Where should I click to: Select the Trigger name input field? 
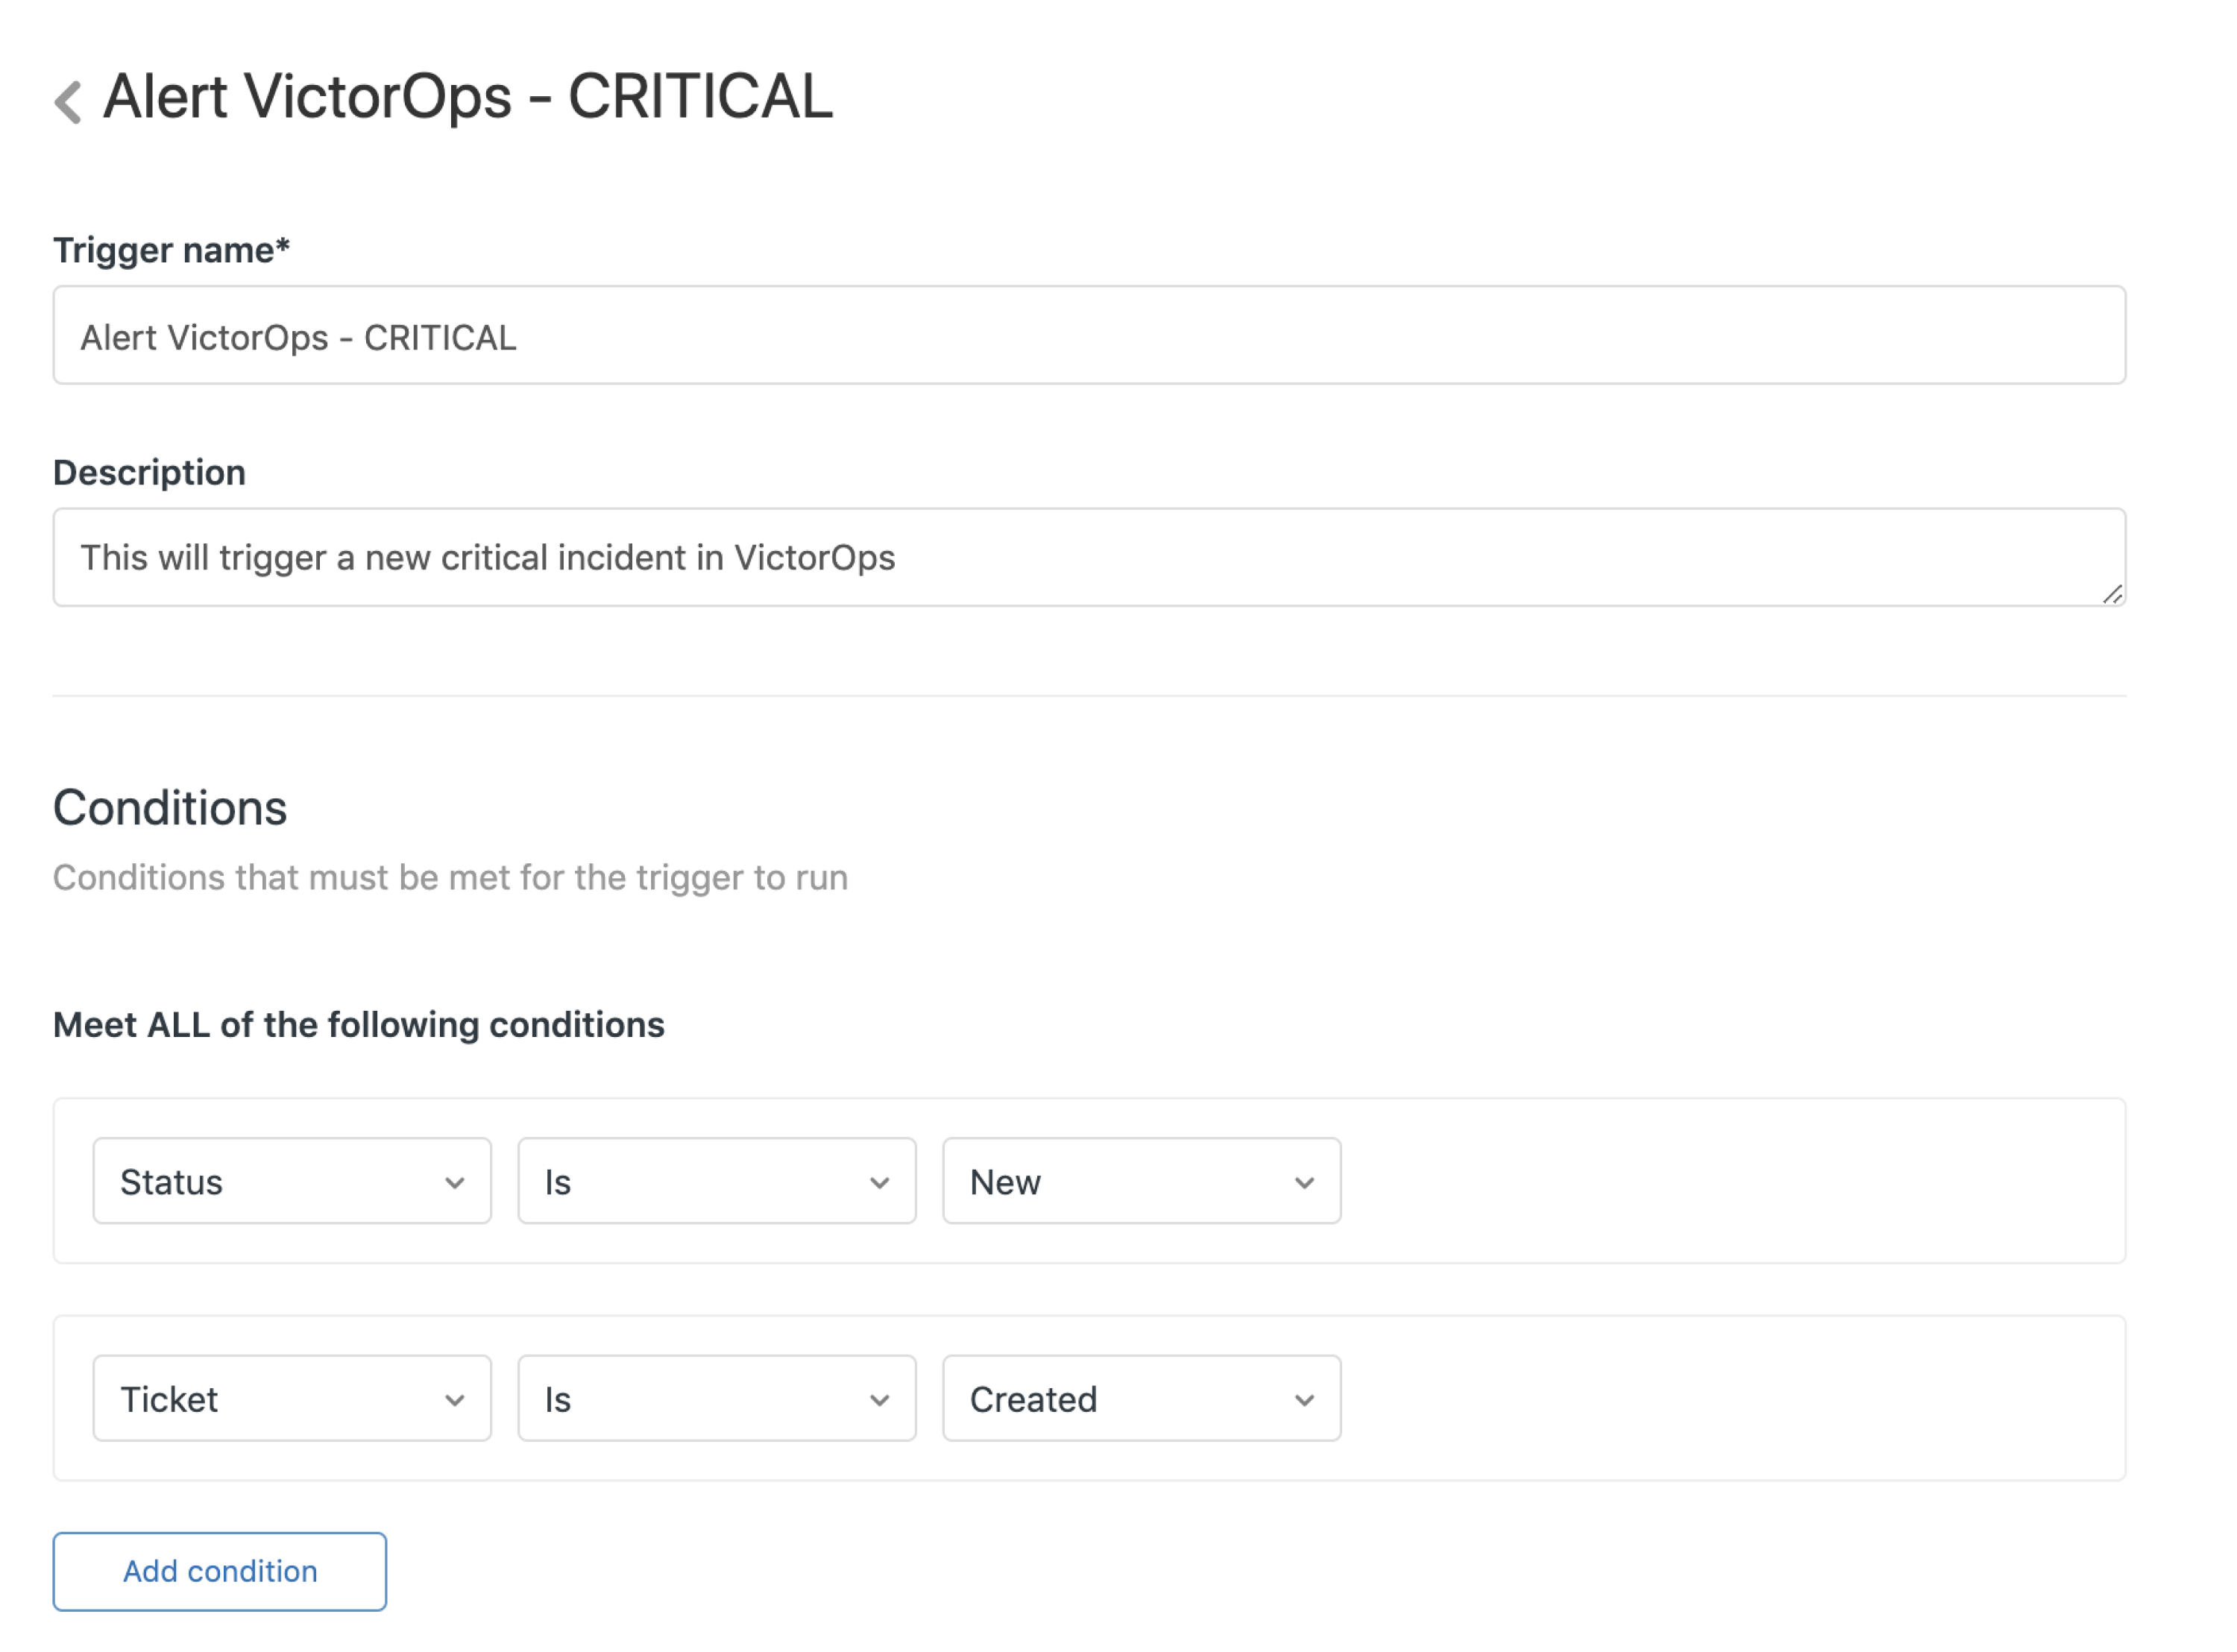[x=1089, y=336]
